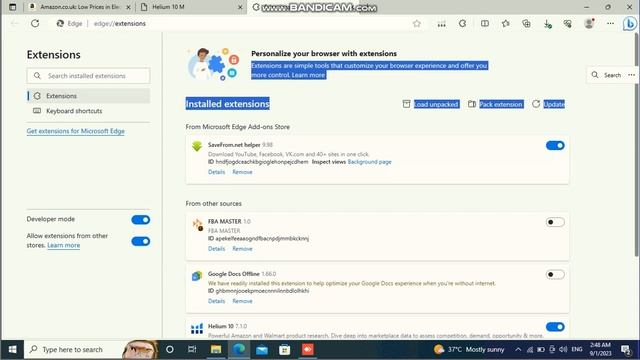The height and width of the screenshot is (360, 640).
Task: Select Extensions in the left sidebar
Action: tap(88, 96)
